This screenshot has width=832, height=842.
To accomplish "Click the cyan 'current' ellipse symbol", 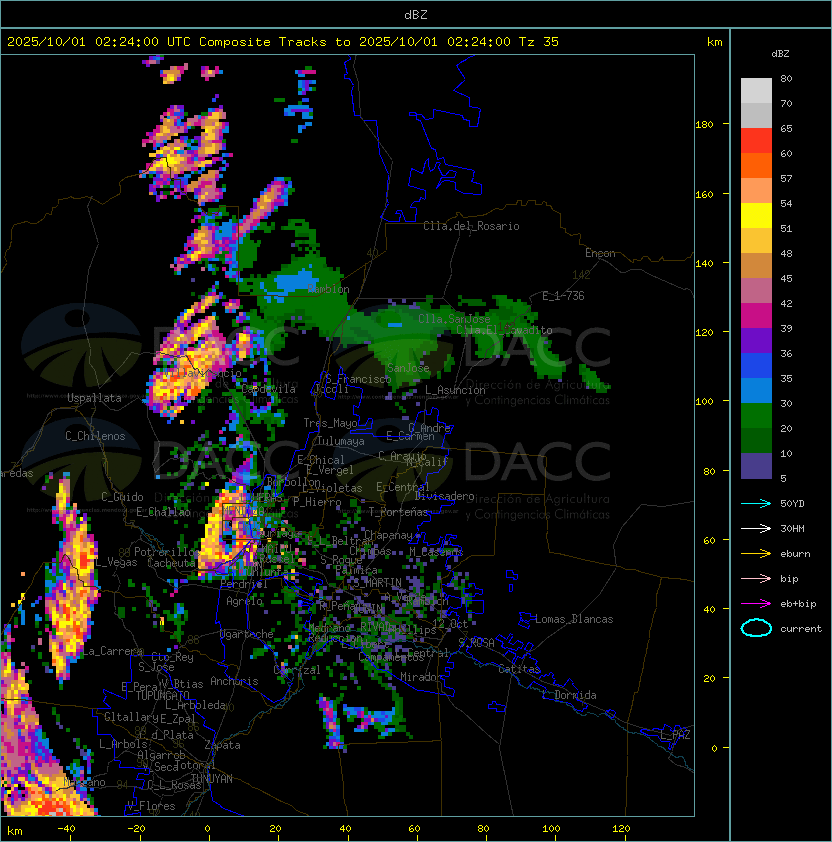I will tap(756, 628).
